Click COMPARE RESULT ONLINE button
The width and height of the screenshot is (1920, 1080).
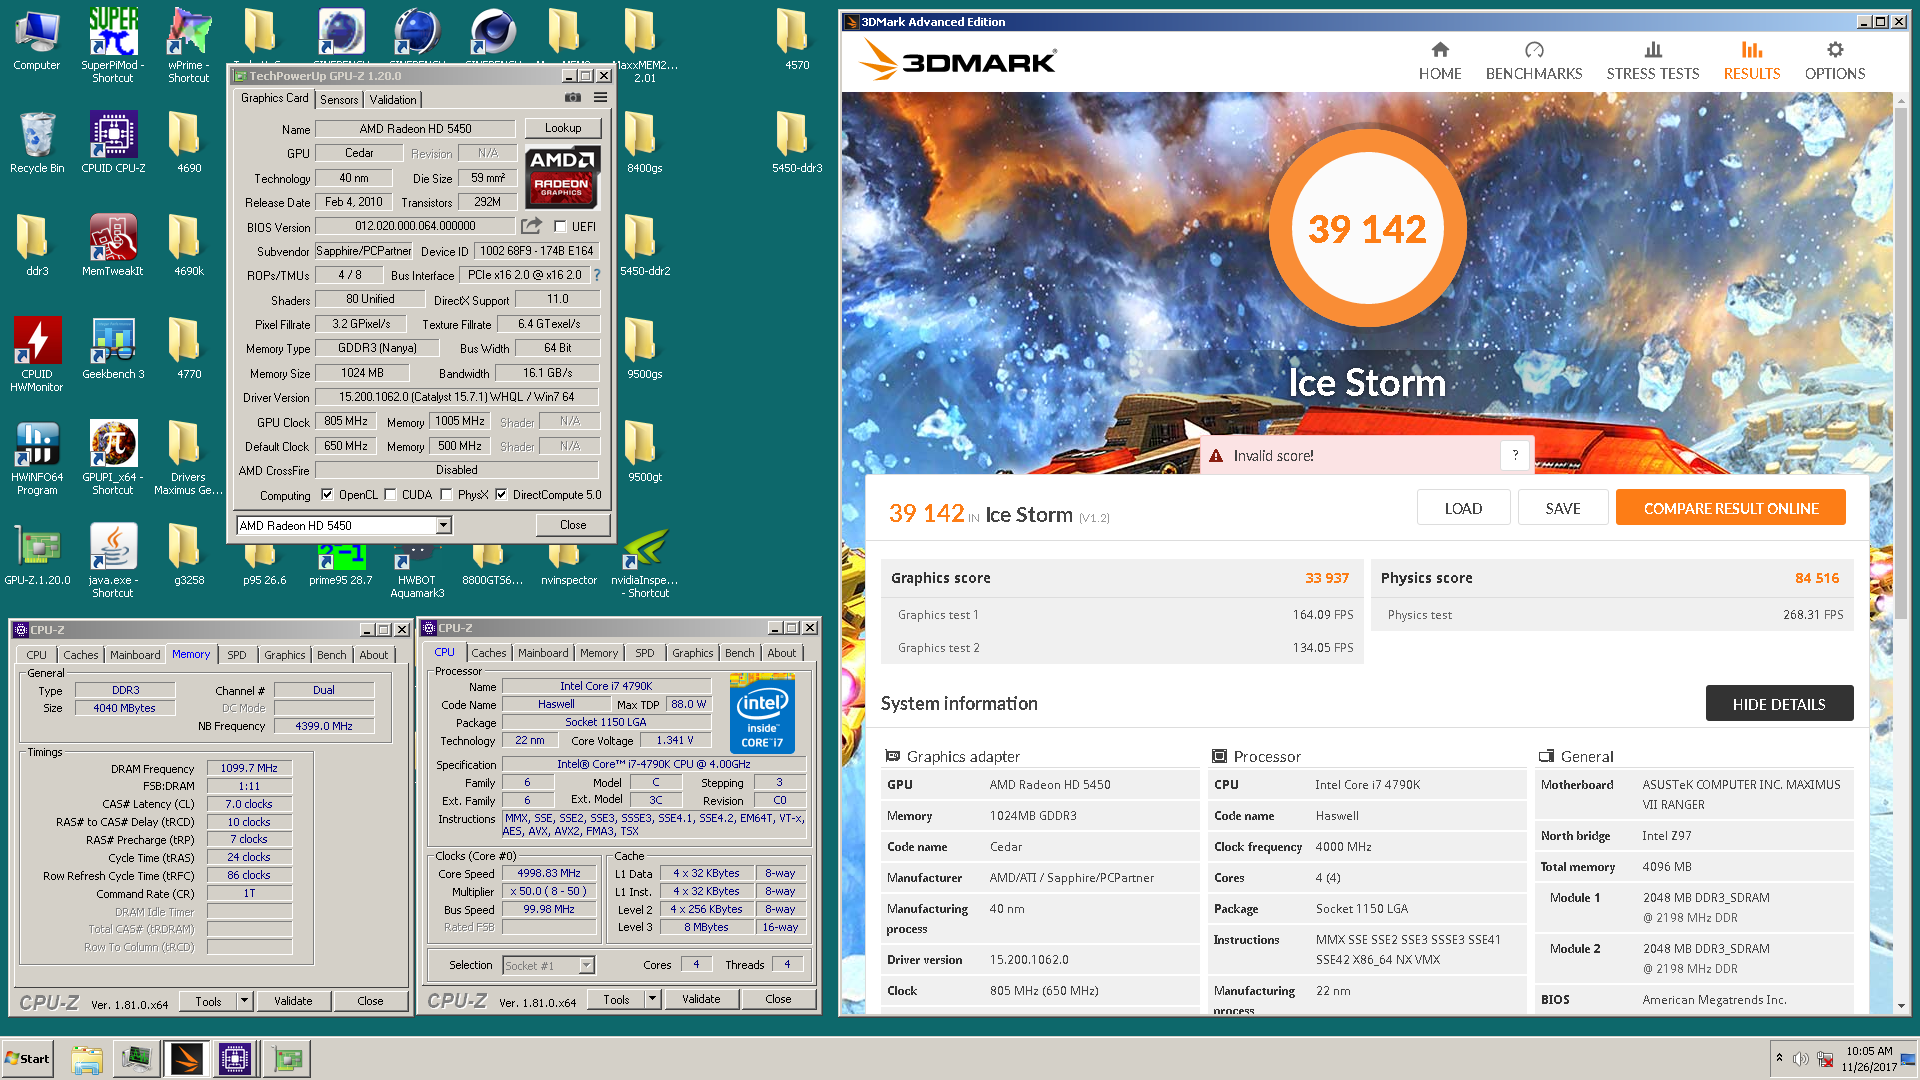(1731, 508)
